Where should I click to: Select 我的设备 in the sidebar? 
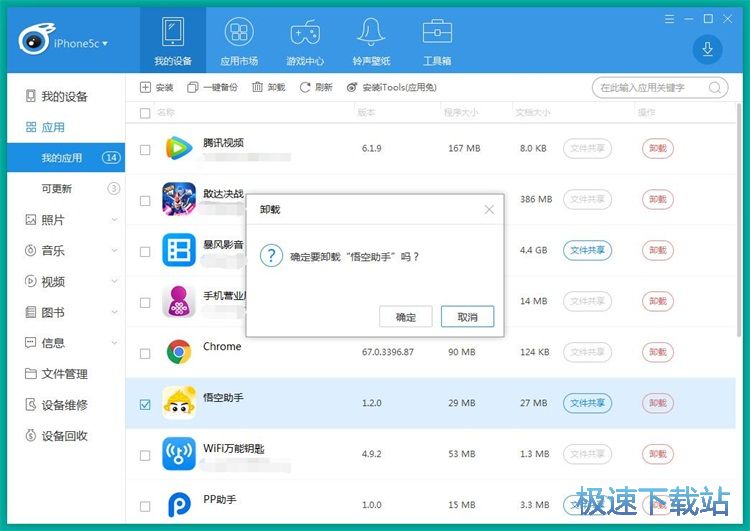[x=56, y=96]
